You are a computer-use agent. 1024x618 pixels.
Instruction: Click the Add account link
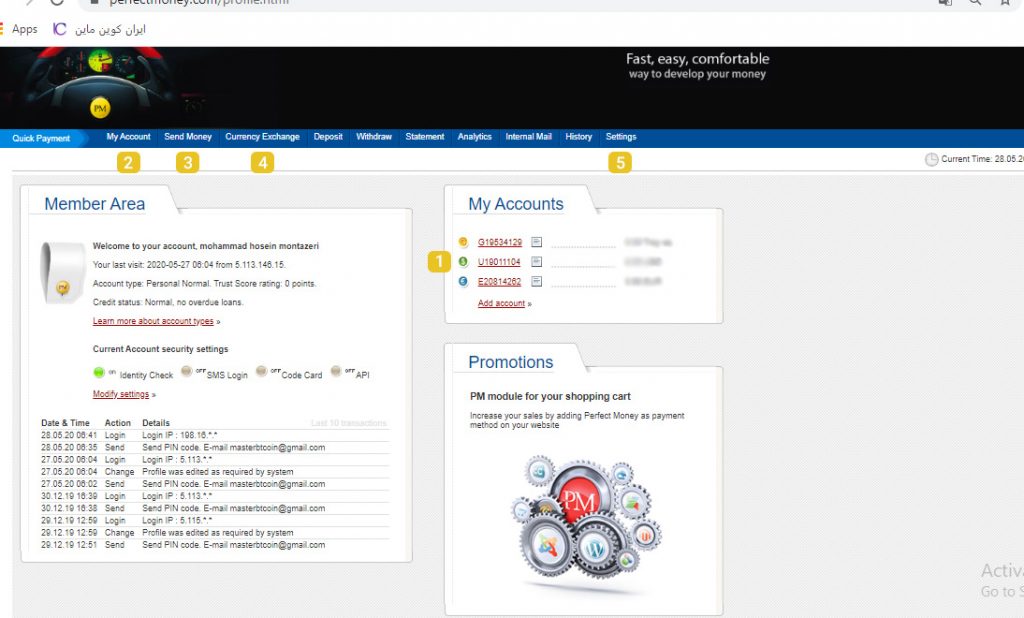tap(502, 303)
